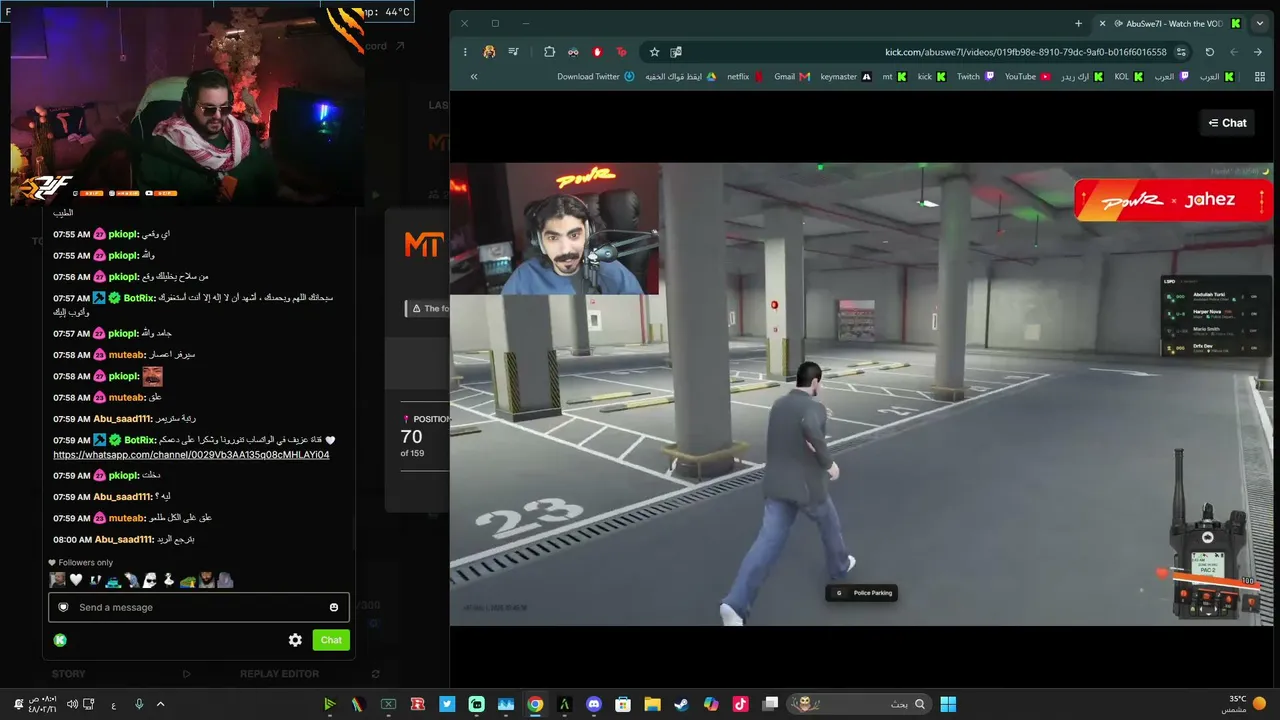Click username BotRix on the 07:57 AM message
This screenshot has width=1280, height=720.
point(139,298)
